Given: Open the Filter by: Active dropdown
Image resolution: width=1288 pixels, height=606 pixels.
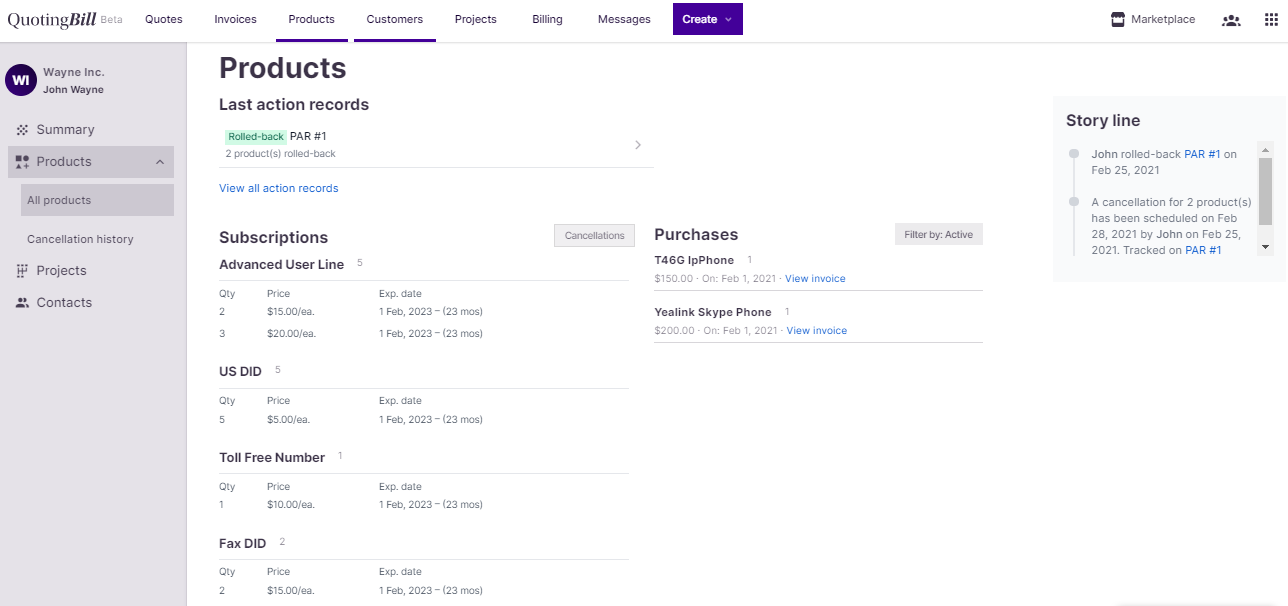Looking at the screenshot, I should point(938,235).
